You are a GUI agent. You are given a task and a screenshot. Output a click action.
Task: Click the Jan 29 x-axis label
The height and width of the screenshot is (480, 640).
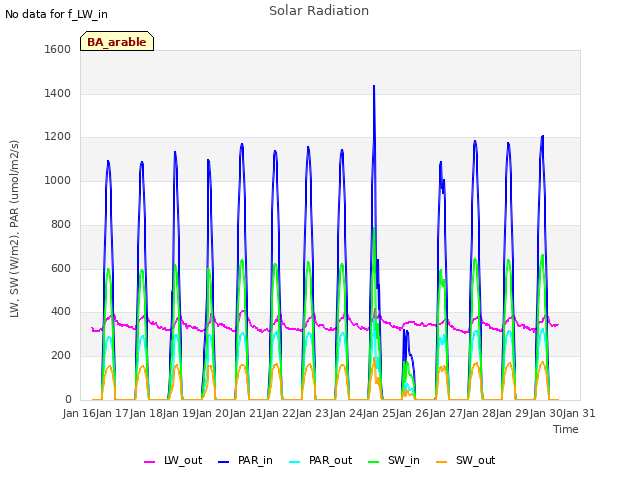(x=513, y=413)
